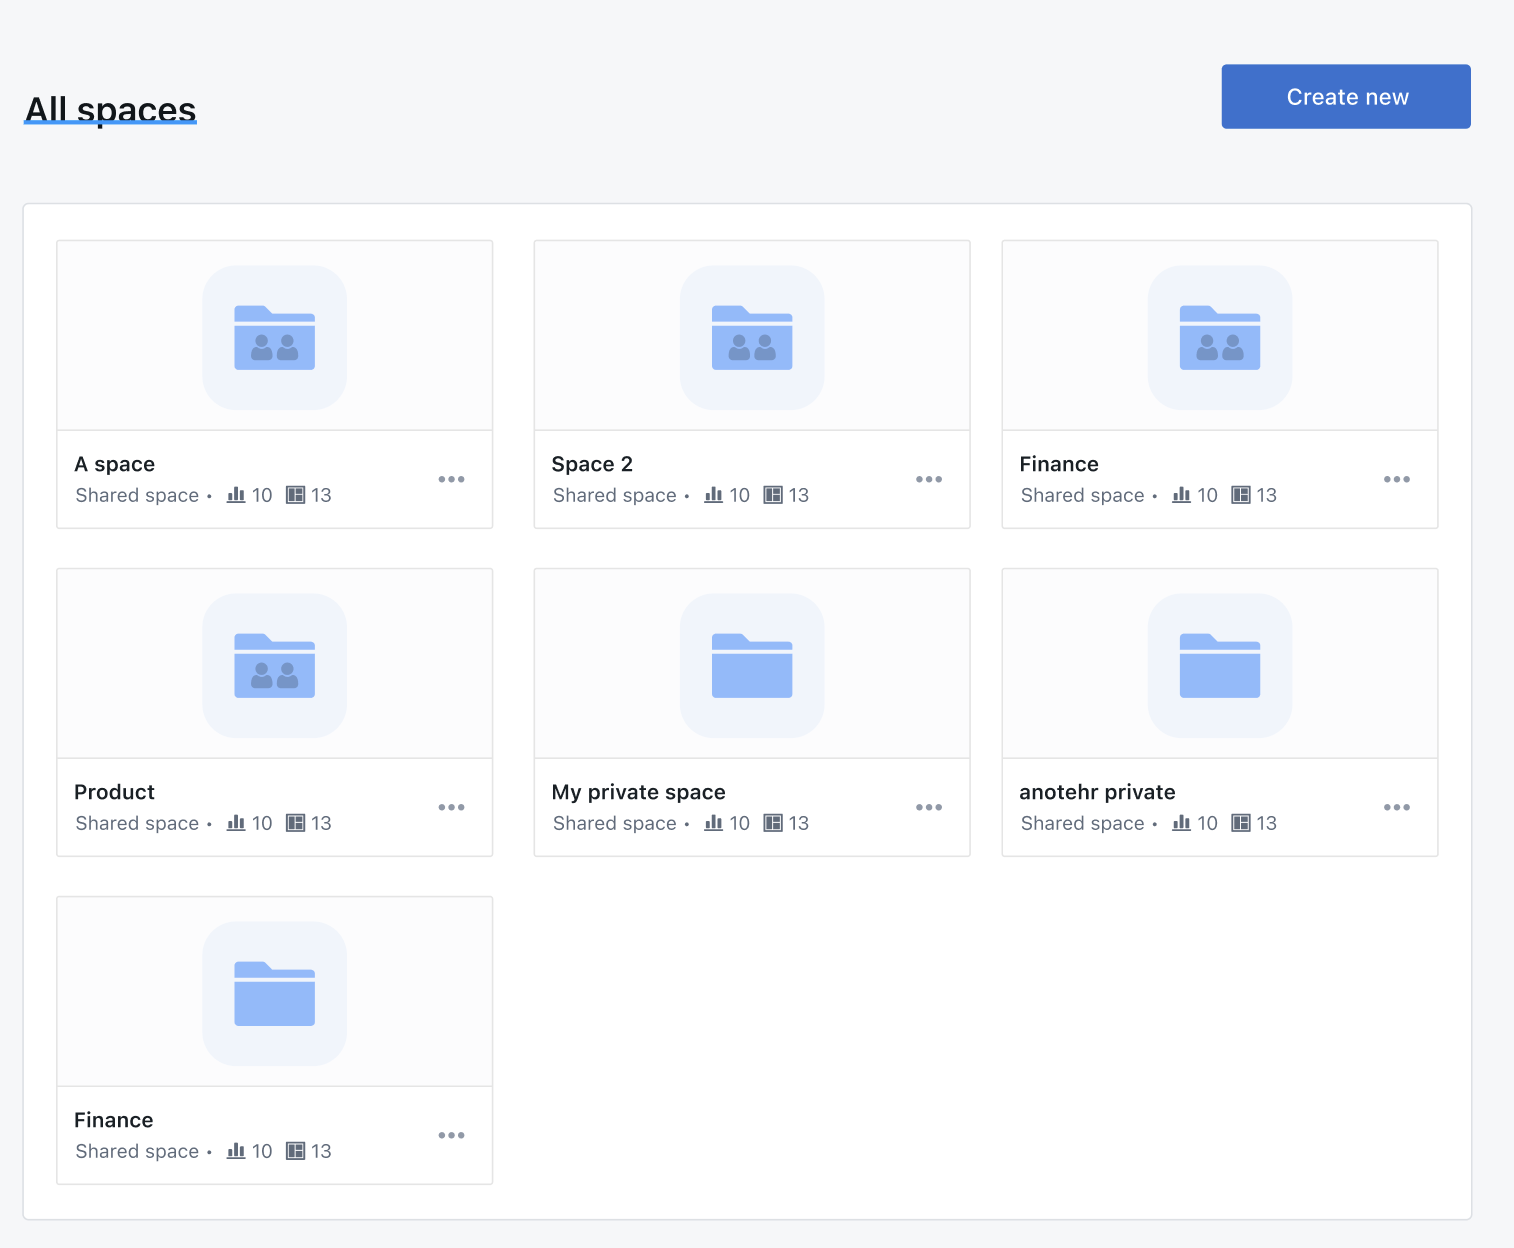Open the options menu on the anotehr private card
Viewport: 1514px width, 1248px height.
coord(1396,807)
